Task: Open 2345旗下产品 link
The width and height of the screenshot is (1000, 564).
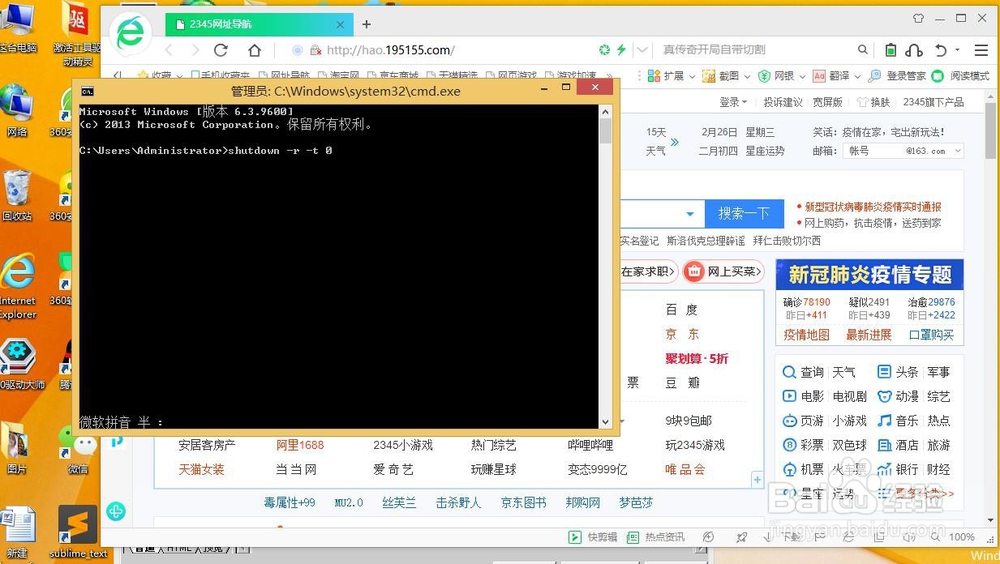Action: click(x=933, y=102)
